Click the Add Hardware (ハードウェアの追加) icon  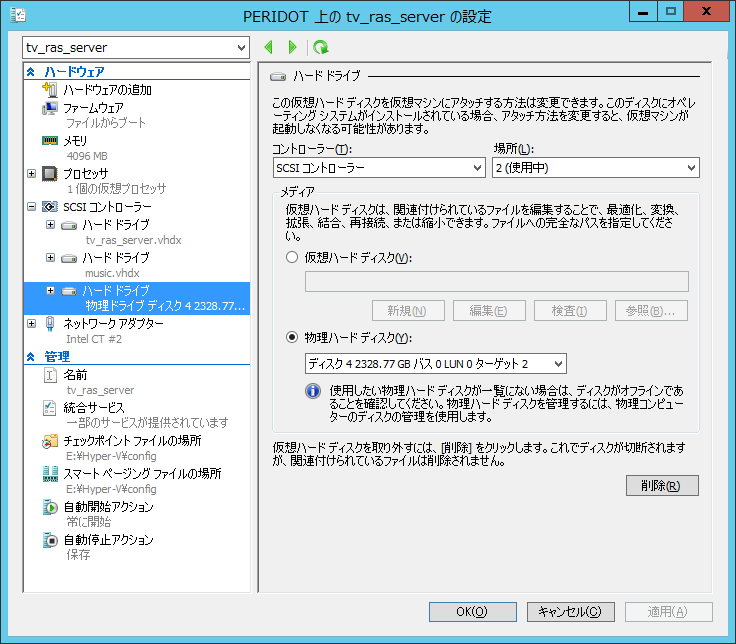point(50,89)
